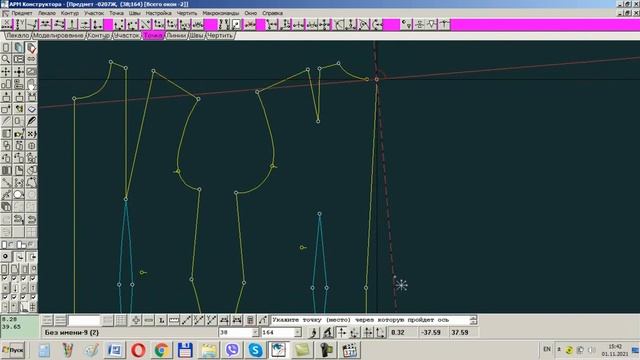Open the Макрокоманды menu
640x360 pixels.
click(x=220, y=13)
